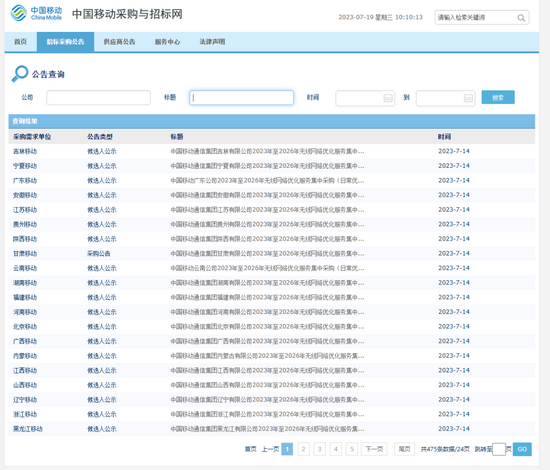This screenshot has width=550, height=470.
Task: Open the 广西移动 announcement title
Action: pyautogui.click(x=267, y=341)
